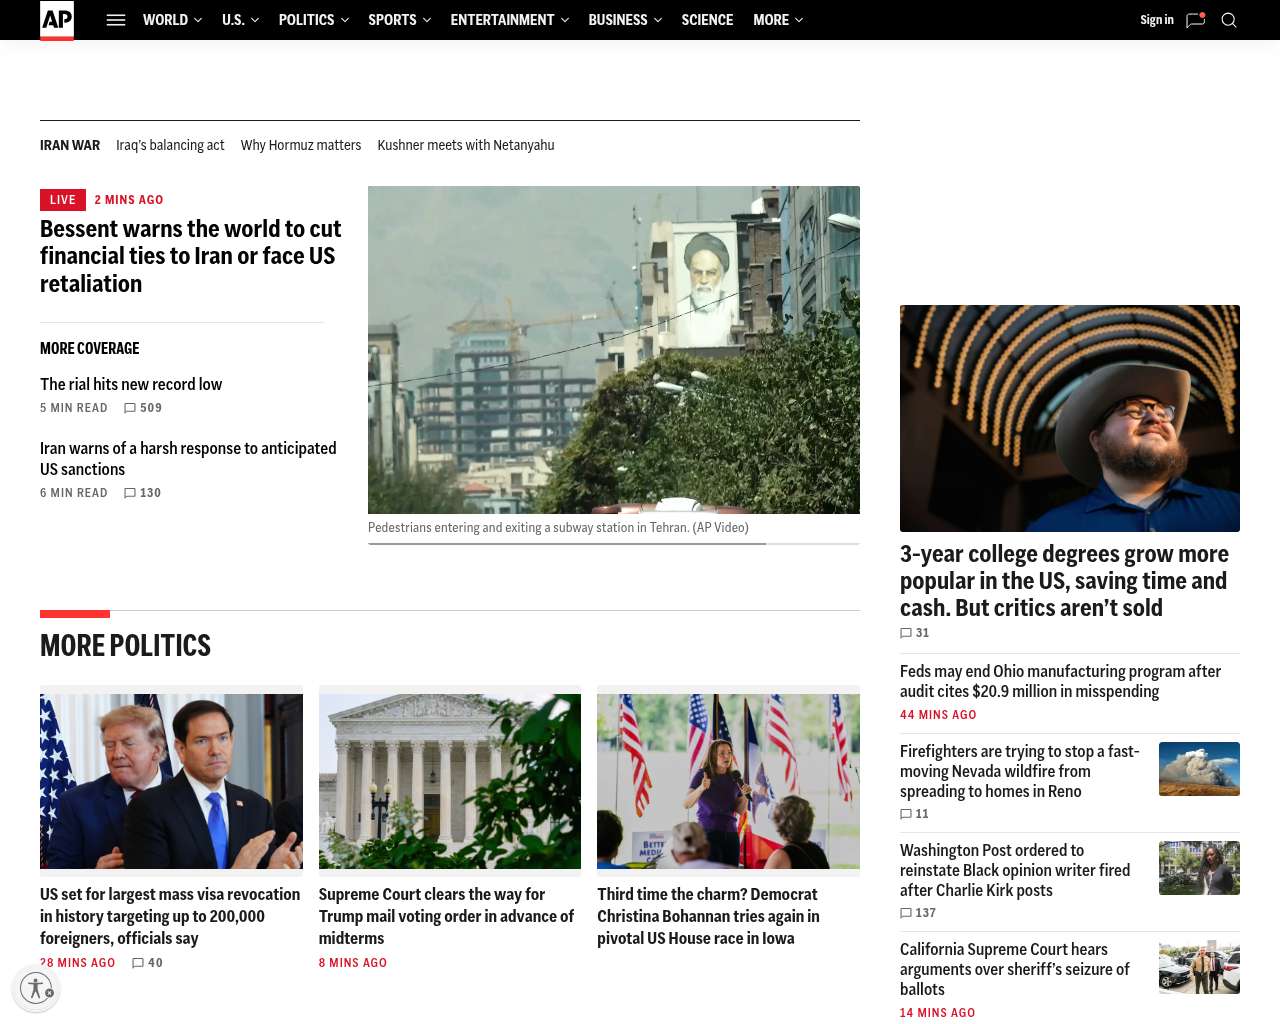
Task: Click the Tehran video caption text
Action: [x=558, y=527]
